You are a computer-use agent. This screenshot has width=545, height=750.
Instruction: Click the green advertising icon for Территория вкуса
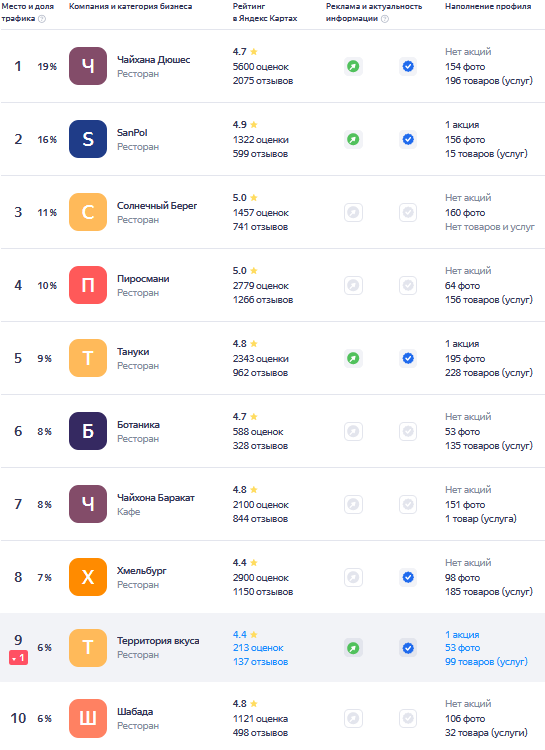[x=353, y=648]
